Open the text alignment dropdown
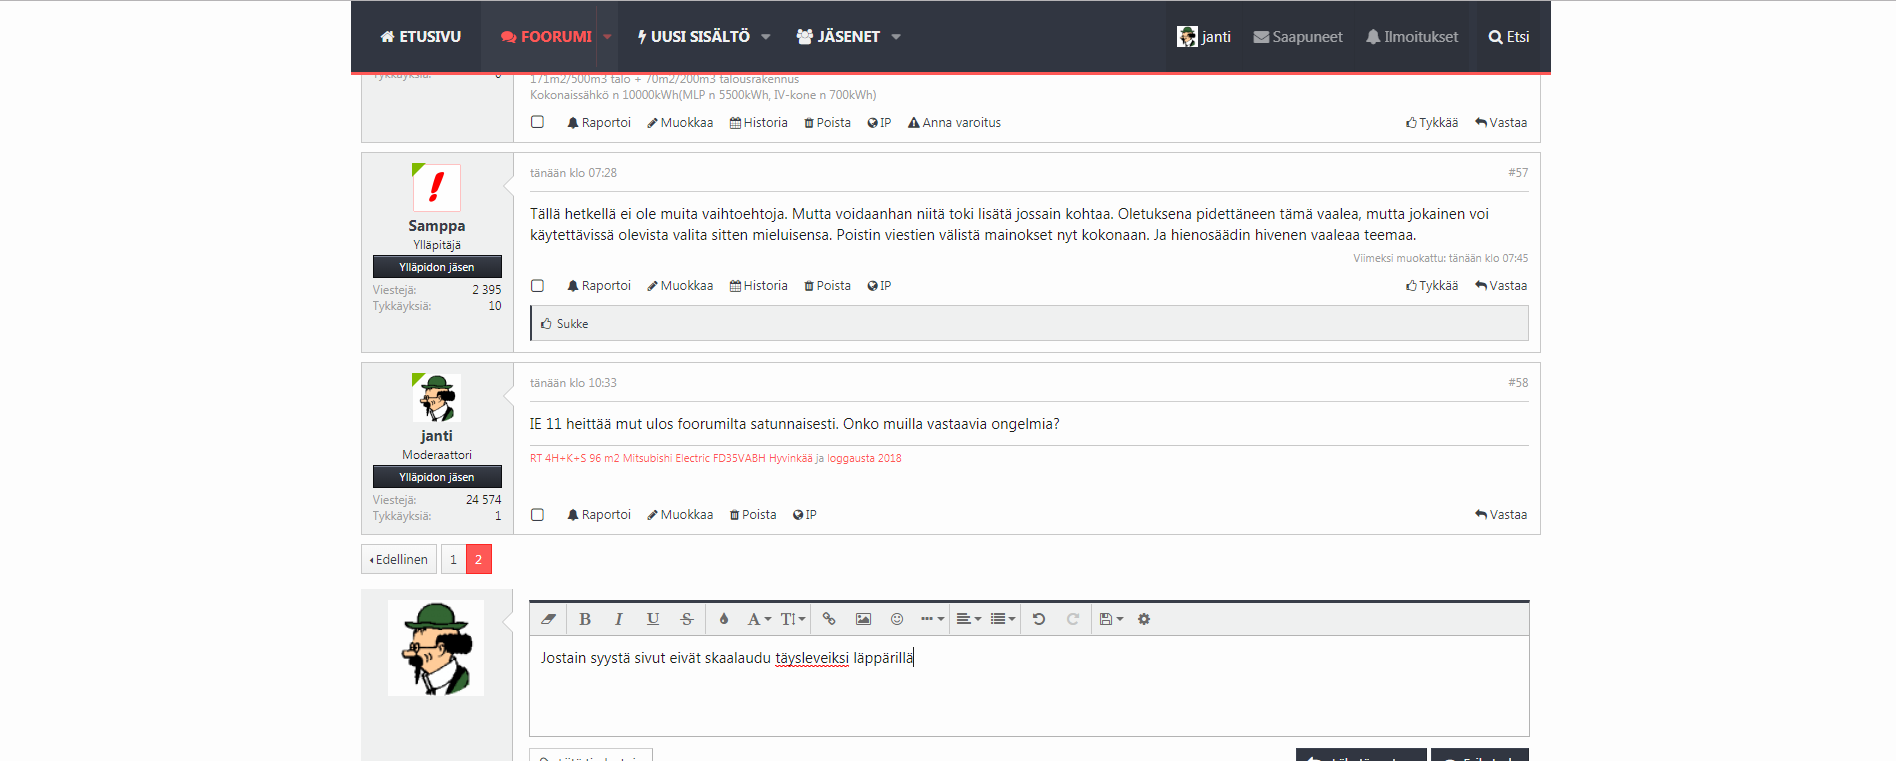The image size is (1896, 761). pyautogui.click(x=968, y=619)
